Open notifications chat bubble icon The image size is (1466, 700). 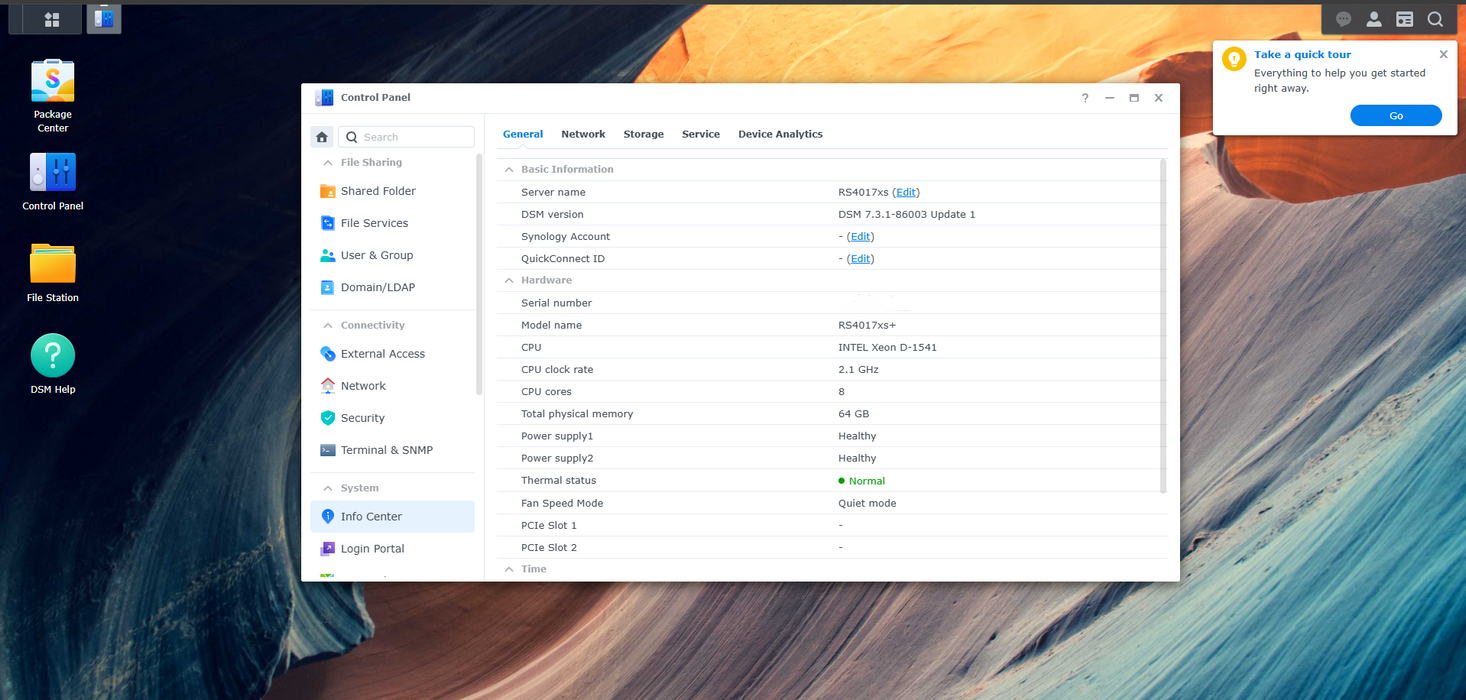coord(1344,19)
